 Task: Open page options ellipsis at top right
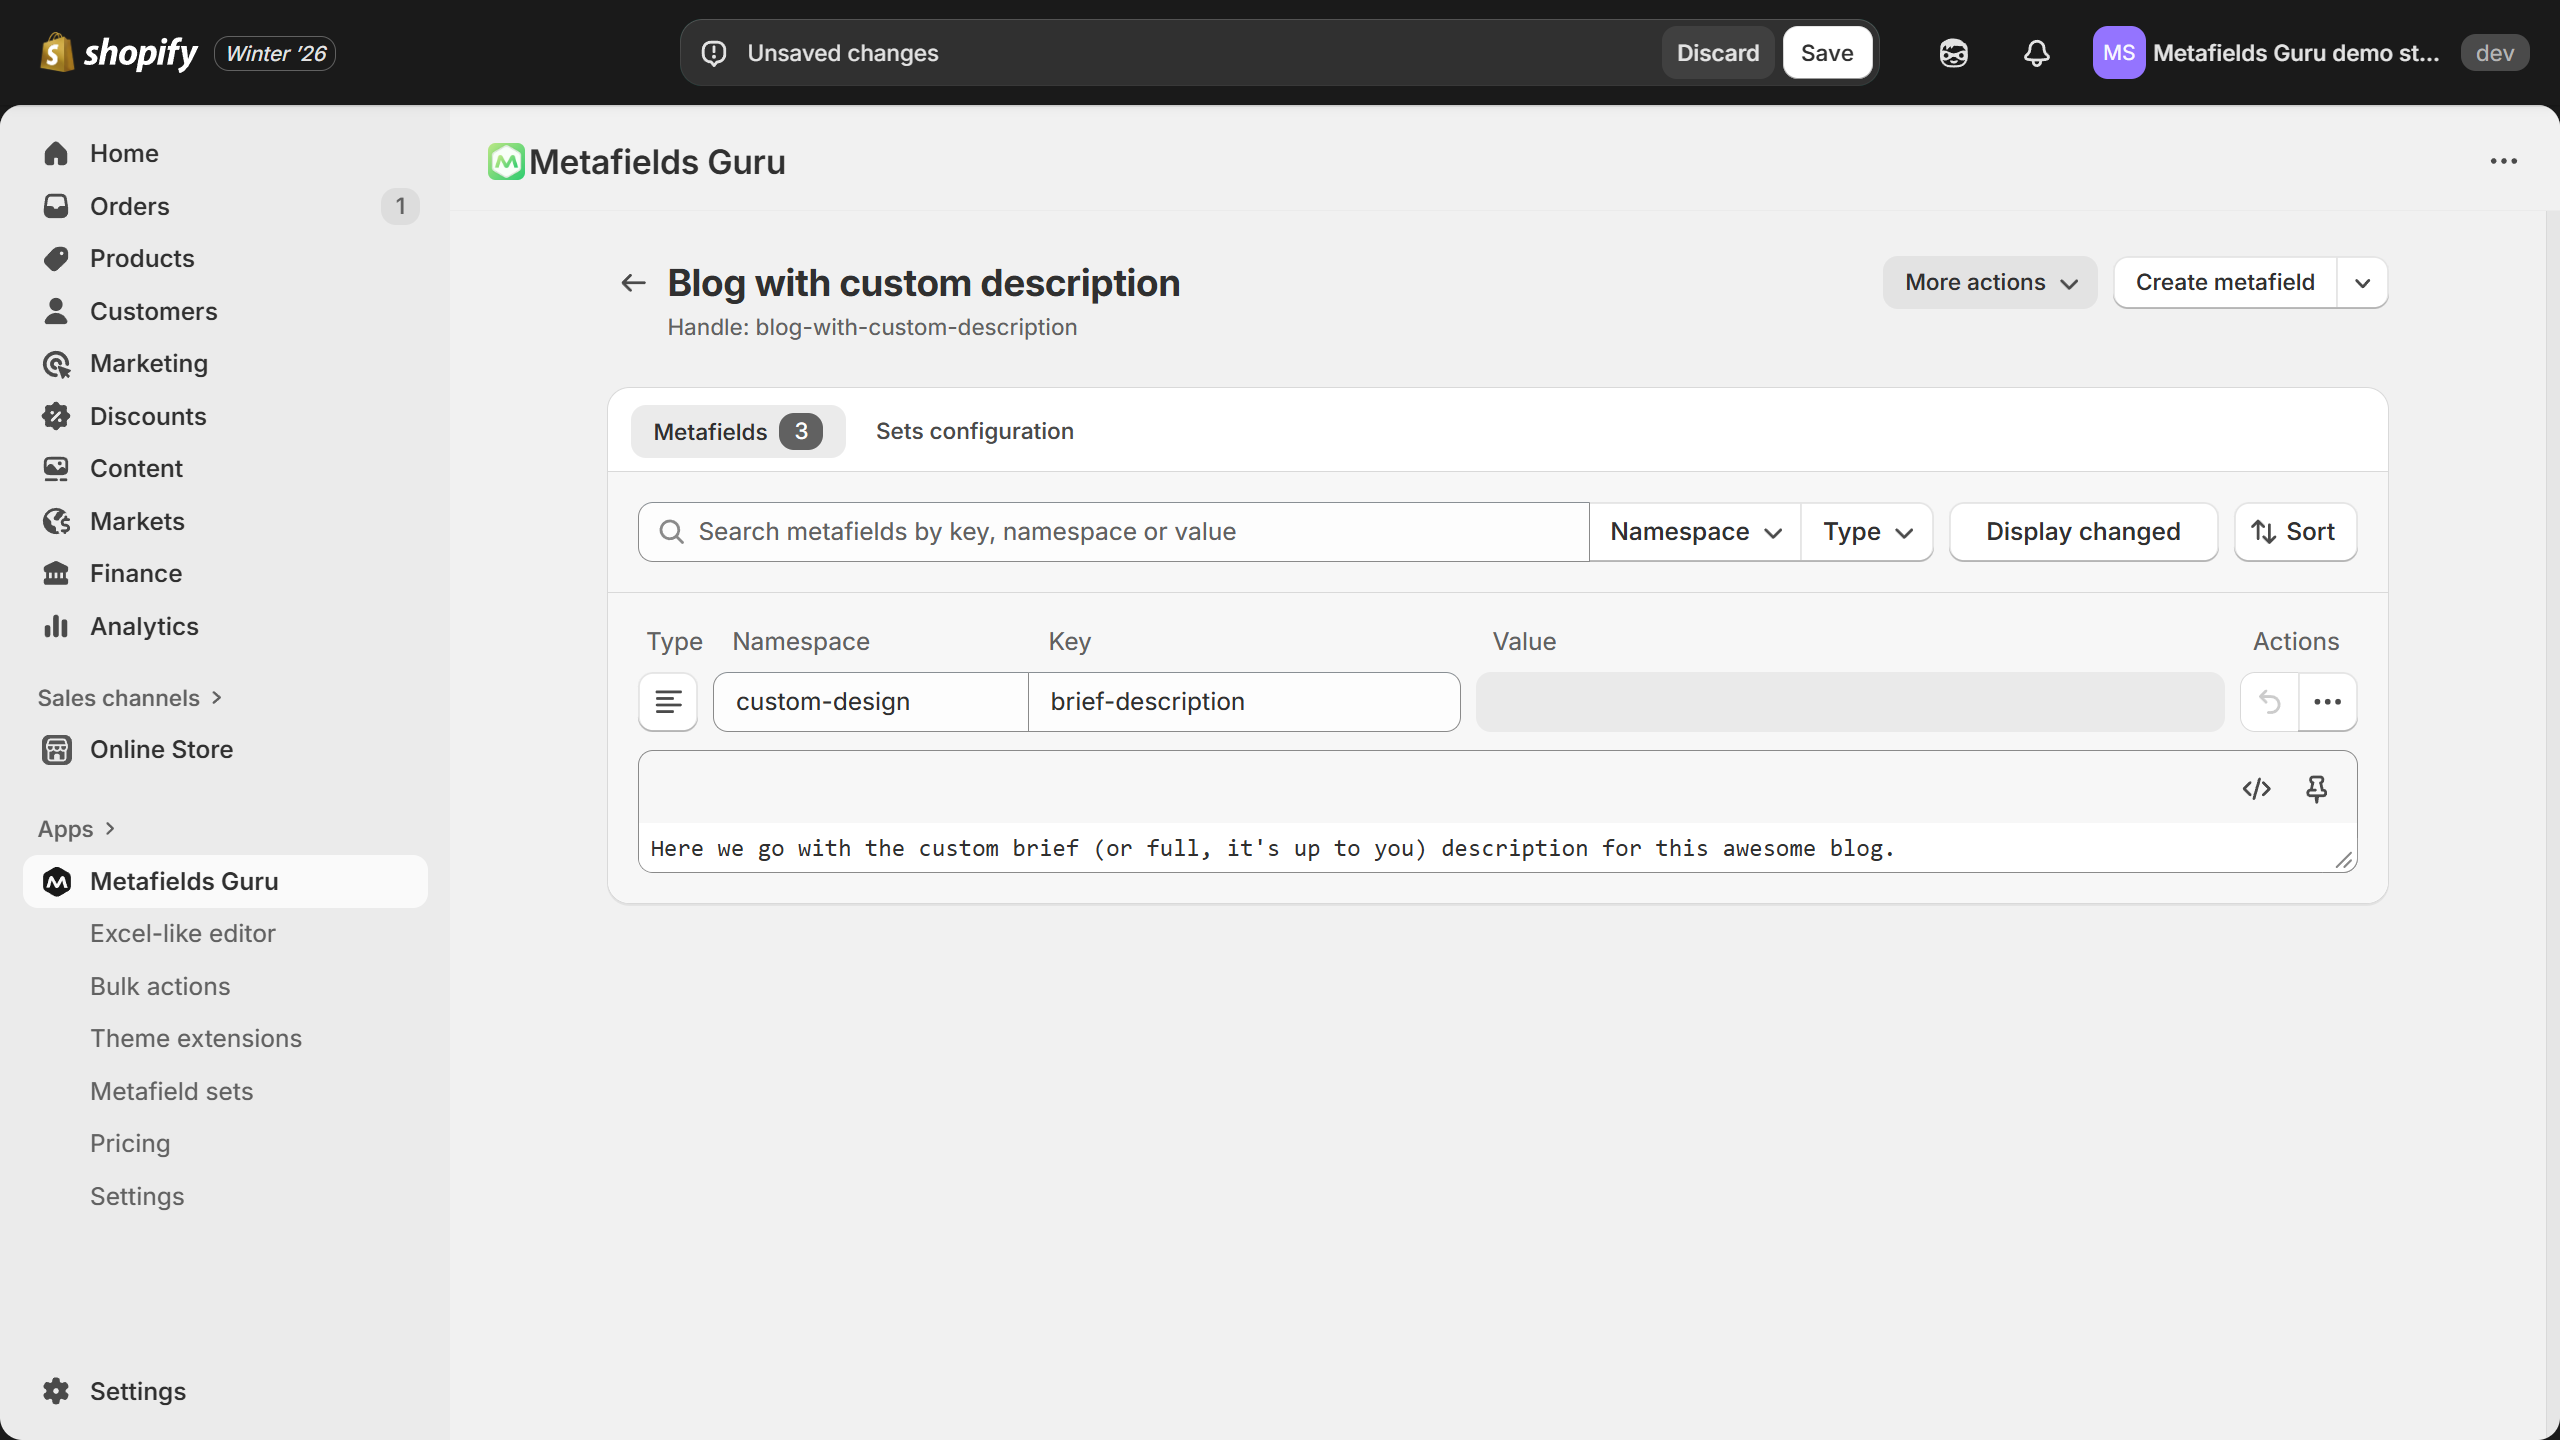[2503, 161]
